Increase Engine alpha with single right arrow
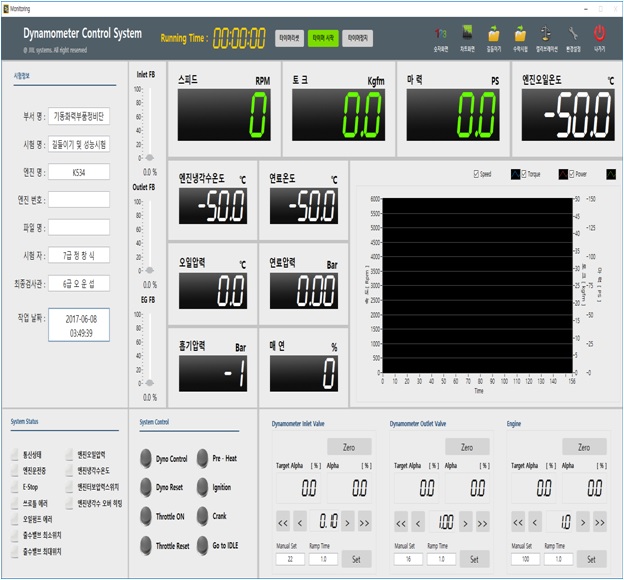Image resolution: width=624 pixels, height=580 pixels. click(585, 521)
